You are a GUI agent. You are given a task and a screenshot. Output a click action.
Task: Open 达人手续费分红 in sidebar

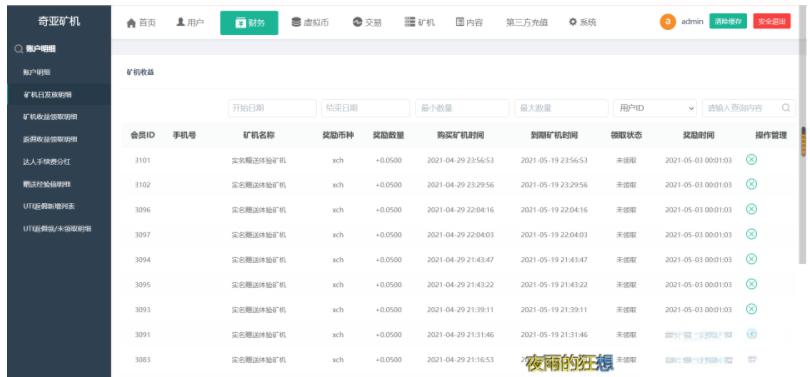46,162
